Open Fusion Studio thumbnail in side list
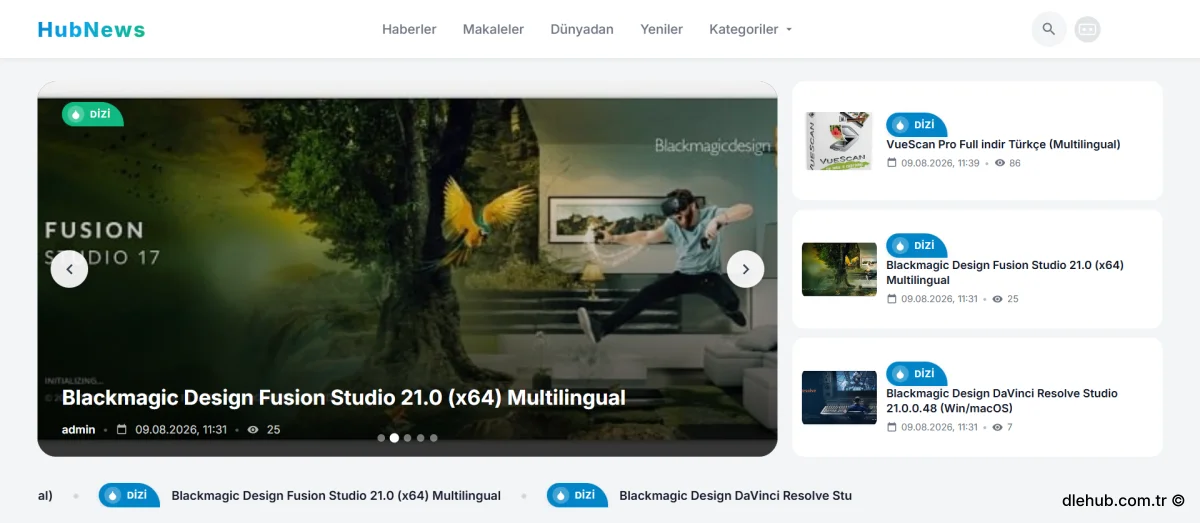1200x523 pixels. click(839, 269)
